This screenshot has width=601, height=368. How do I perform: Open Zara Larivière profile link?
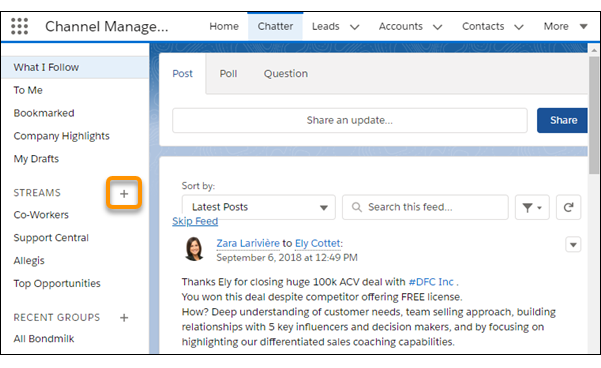point(248,243)
